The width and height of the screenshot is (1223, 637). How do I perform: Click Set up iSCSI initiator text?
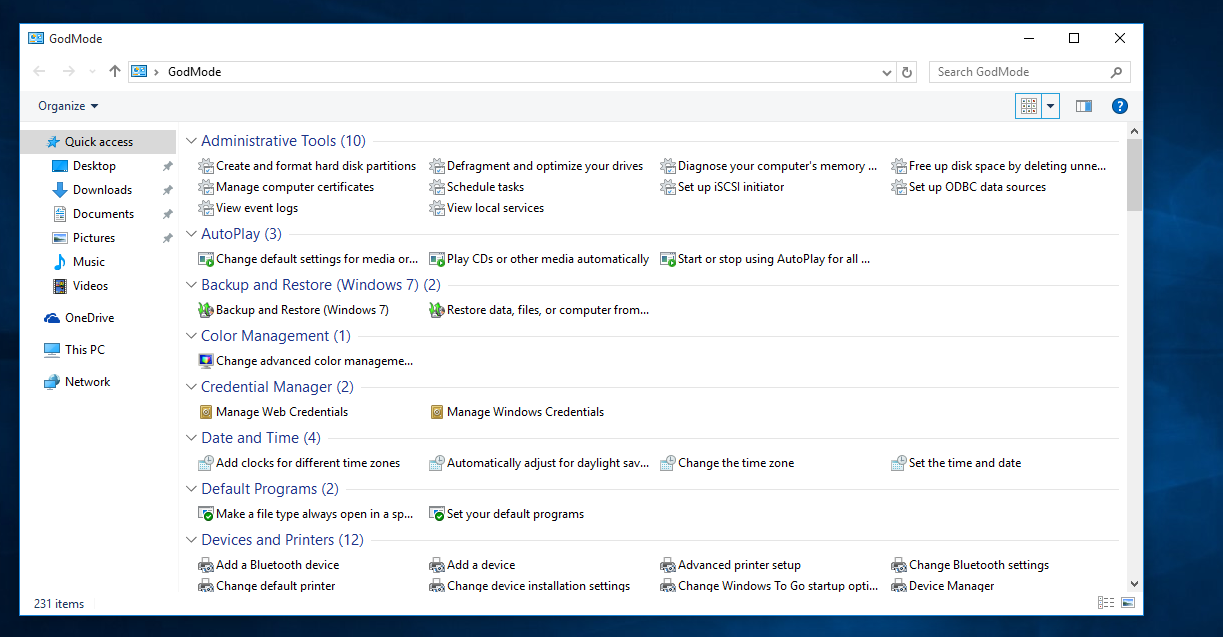click(731, 187)
